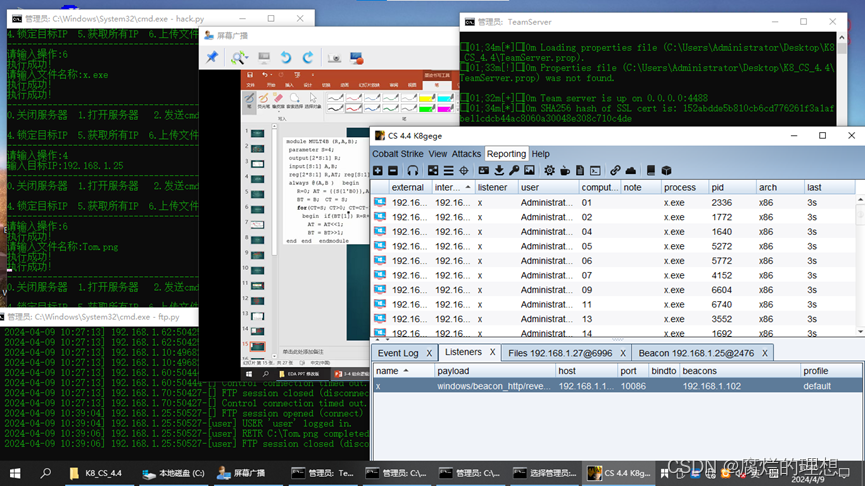Click beacon icon of row with pid 1772
The height and width of the screenshot is (486, 865).
[380, 217]
